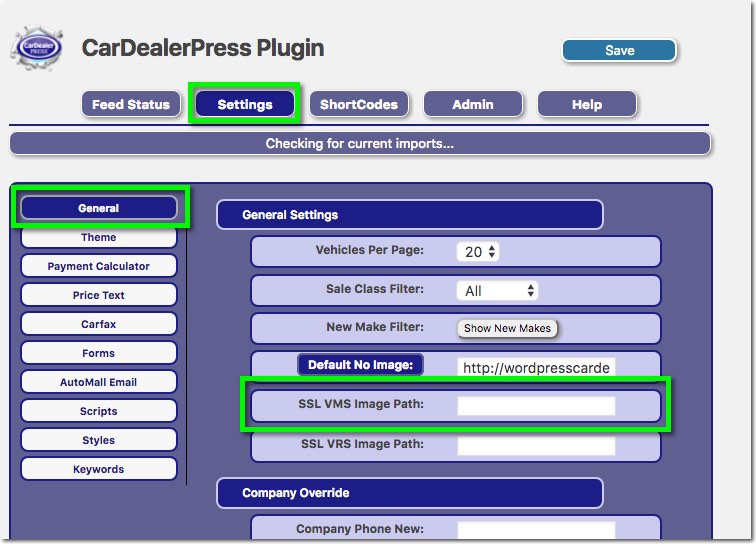756x544 pixels.
Task: Go to the Admin tab
Action: click(x=472, y=104)
